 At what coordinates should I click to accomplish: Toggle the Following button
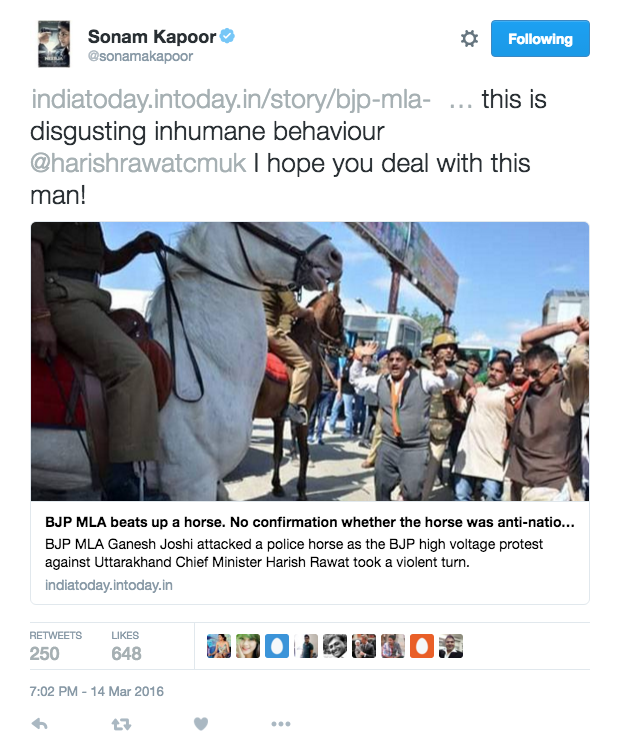click(x=540, y=39)
